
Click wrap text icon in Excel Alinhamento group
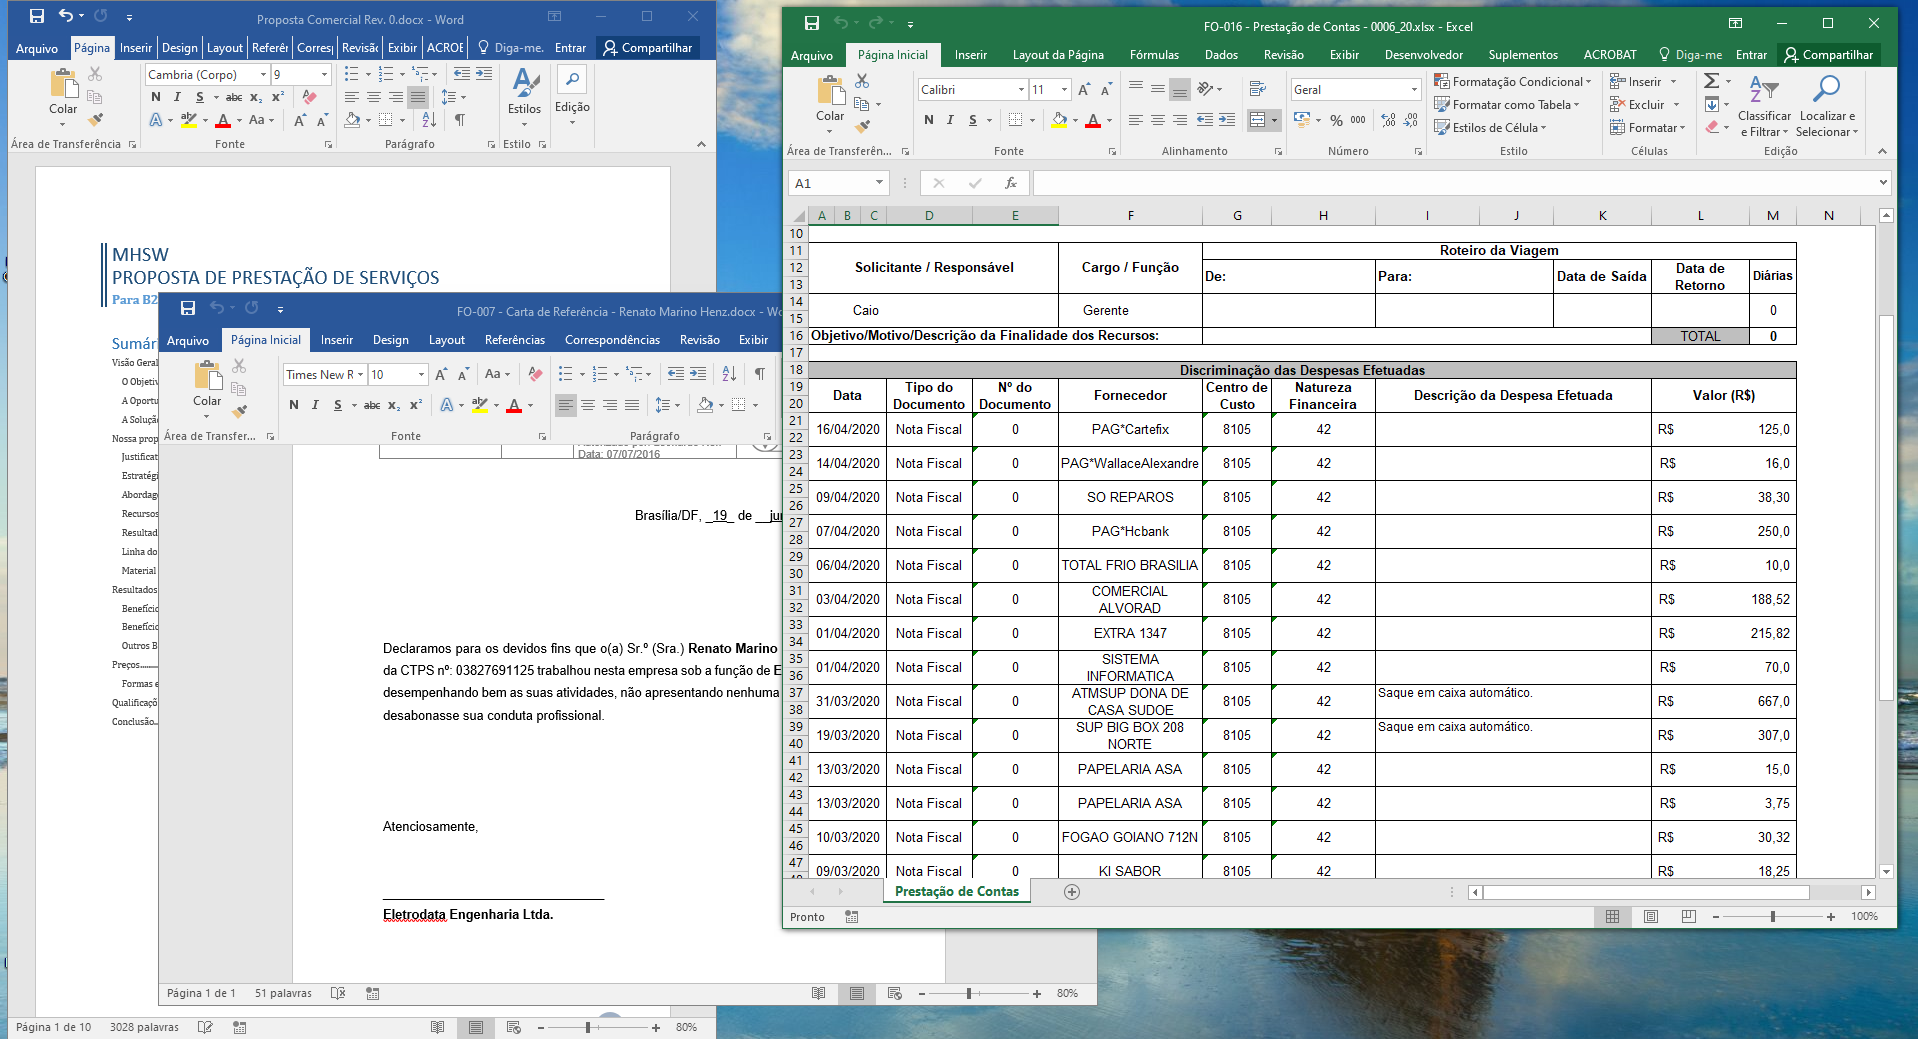click(x=1258, y=90)
